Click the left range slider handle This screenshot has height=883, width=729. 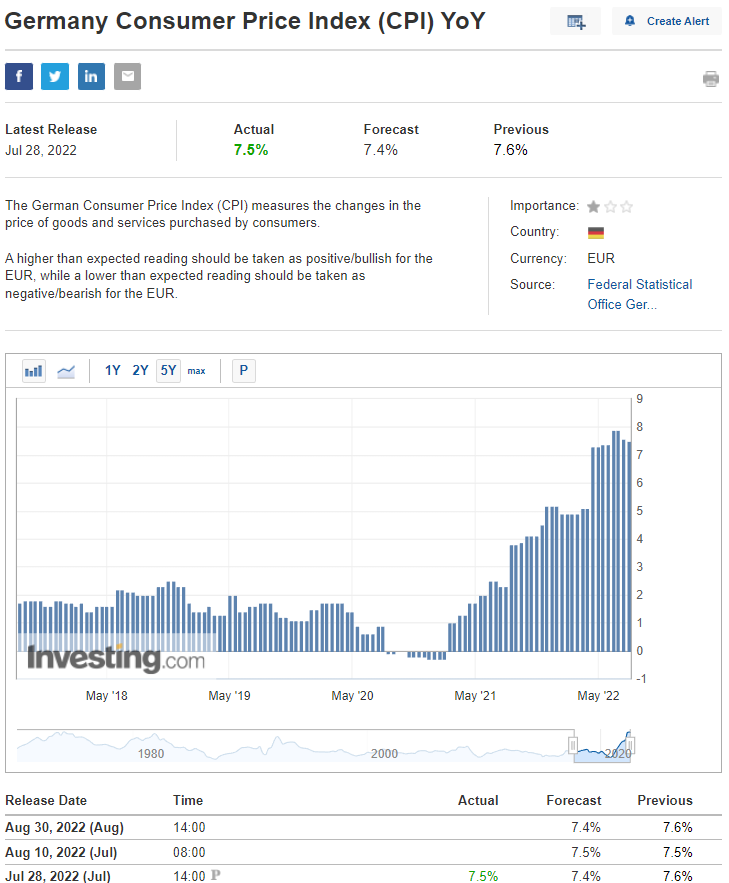(x=573, y=746)
